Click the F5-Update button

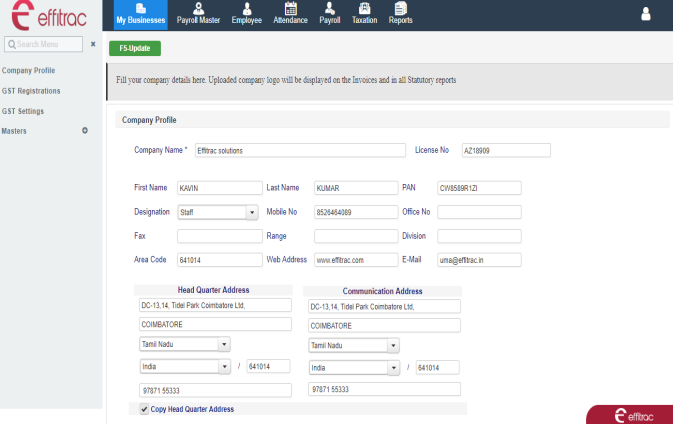coord(135,48)
